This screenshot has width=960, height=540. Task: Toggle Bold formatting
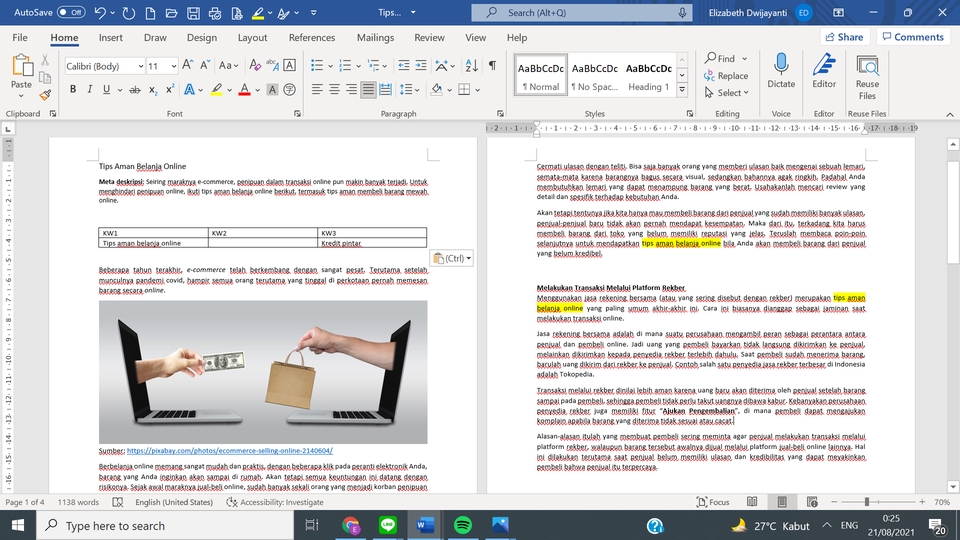[x=73, y=89]
